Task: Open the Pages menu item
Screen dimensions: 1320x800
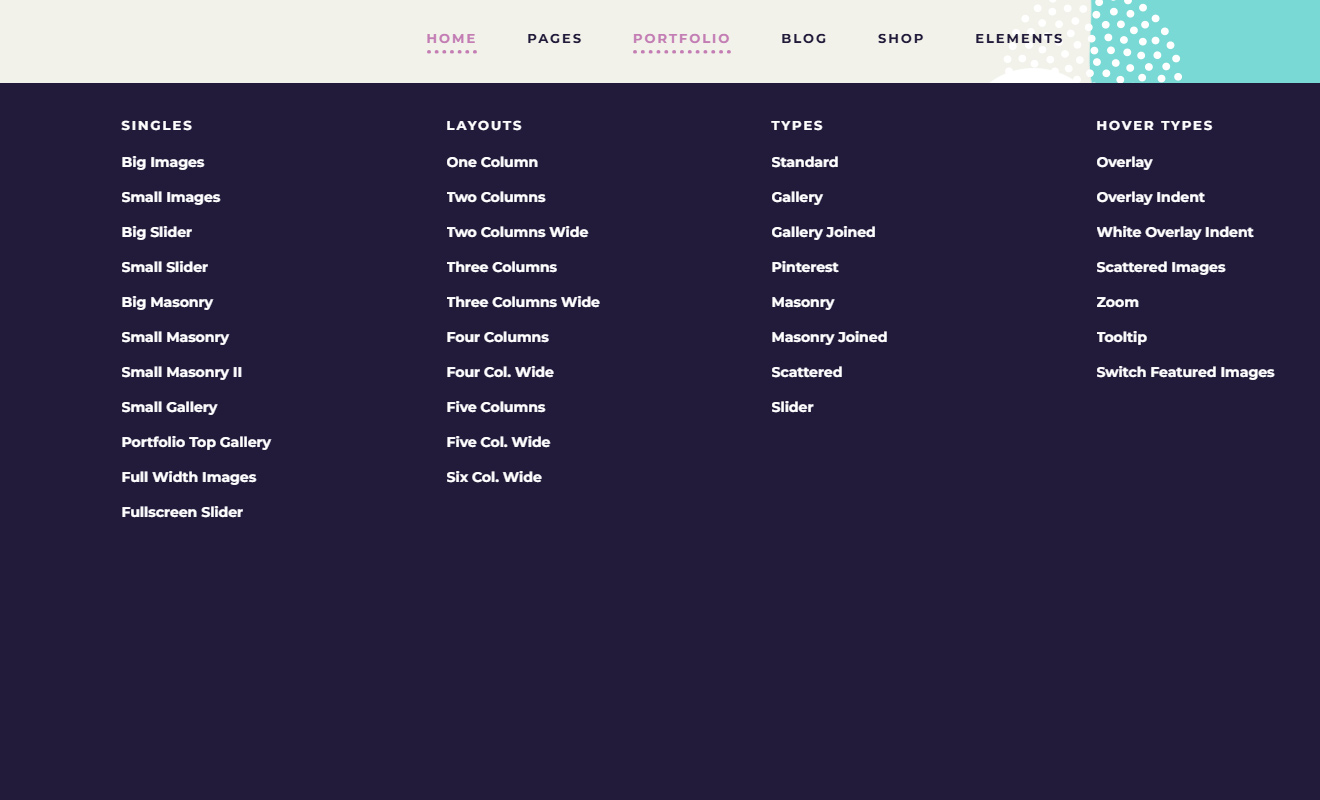Action: (555, 39)
